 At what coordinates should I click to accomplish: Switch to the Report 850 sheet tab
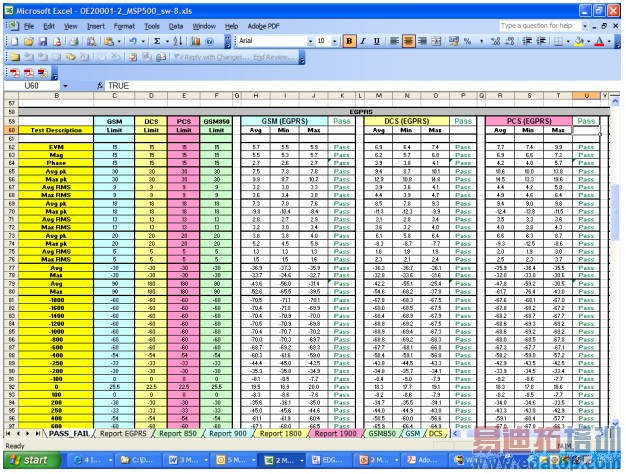[178, 433]
